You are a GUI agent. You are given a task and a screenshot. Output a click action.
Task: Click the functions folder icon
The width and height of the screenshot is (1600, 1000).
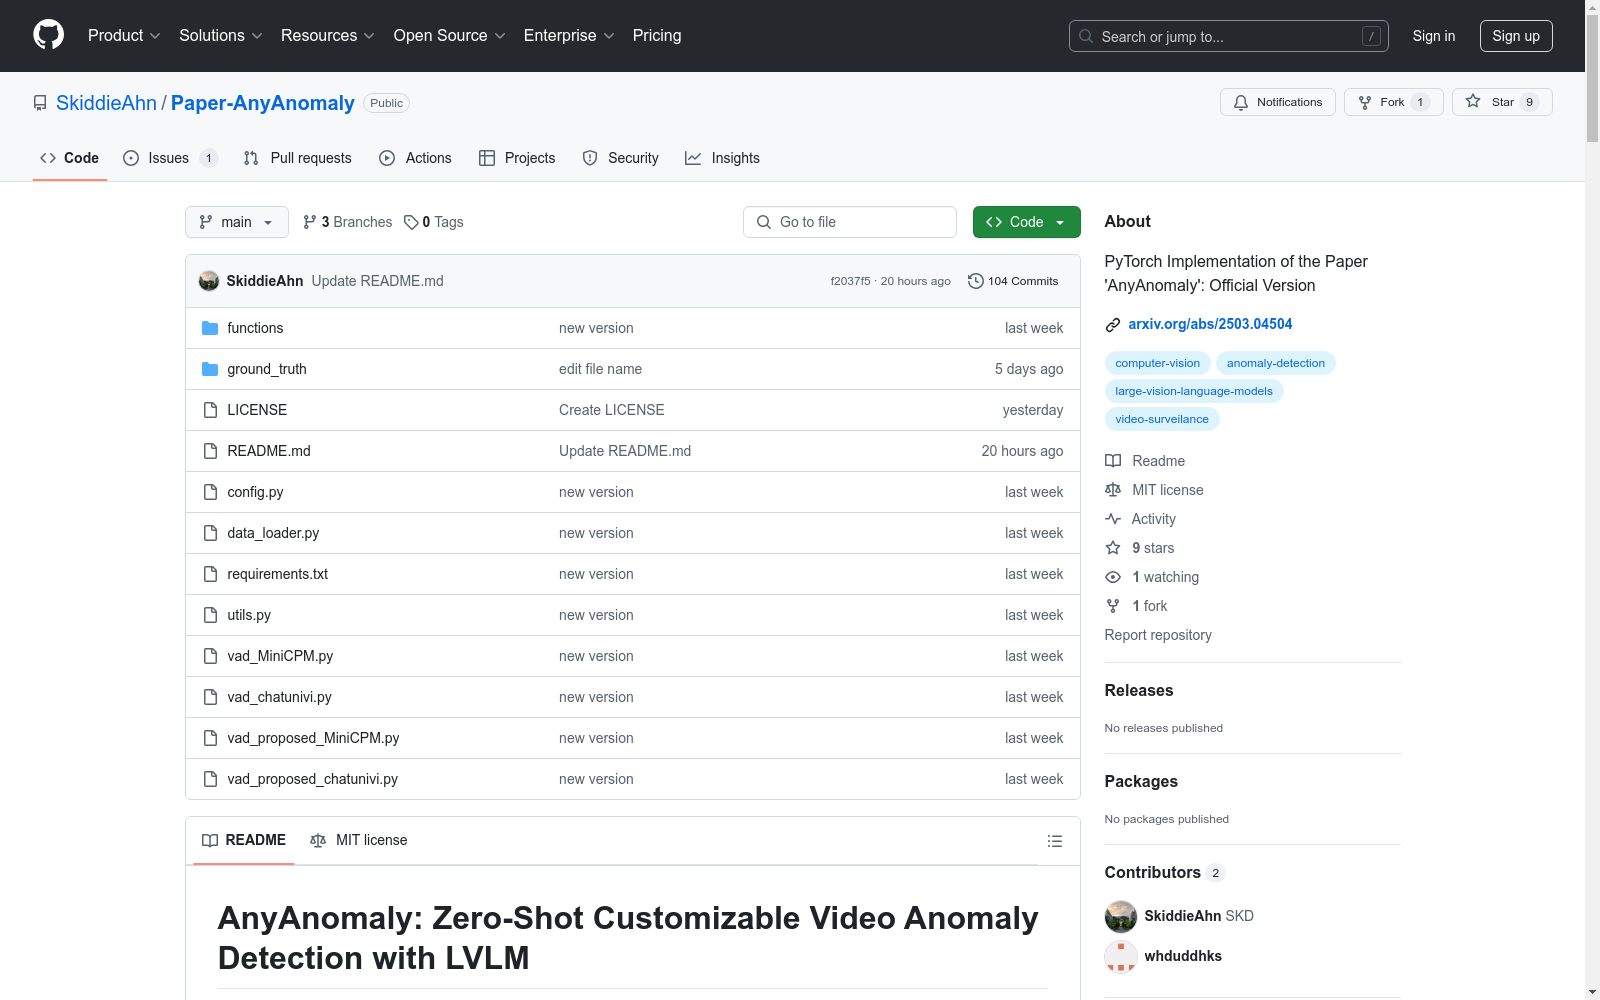click(210, 328)
